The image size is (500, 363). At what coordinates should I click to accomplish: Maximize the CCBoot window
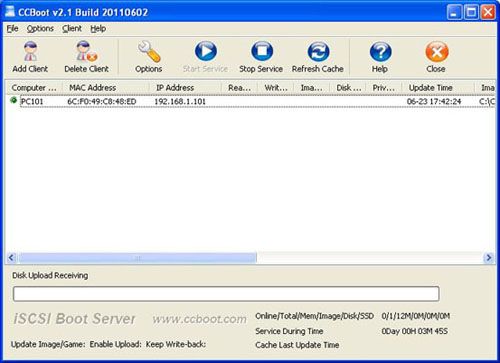pyautogui.click(x=471, y=12)
